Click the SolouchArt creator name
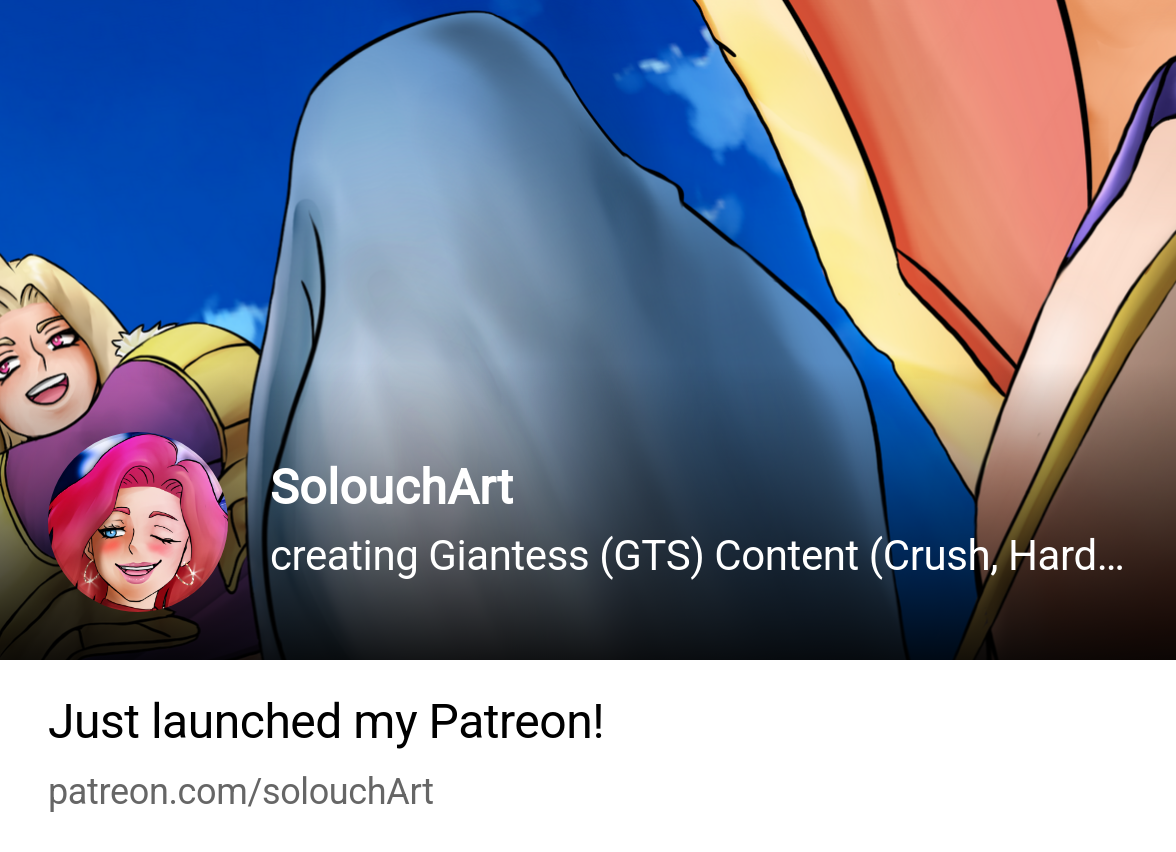This screenshot has height=852, width=1176. [x=392, y=487]
